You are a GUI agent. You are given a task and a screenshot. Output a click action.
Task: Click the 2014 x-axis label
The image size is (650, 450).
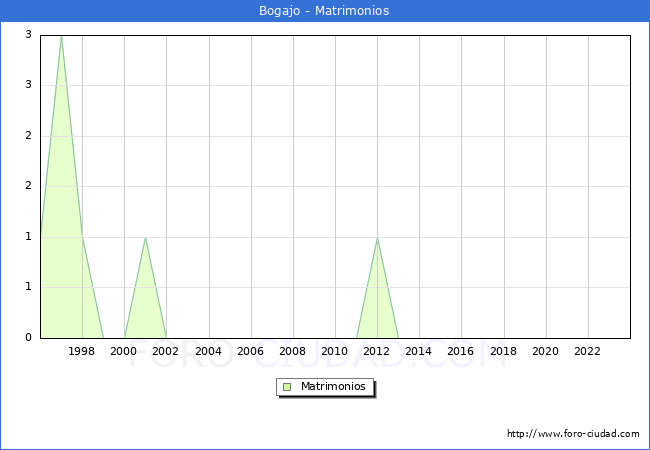coord(418,351)
